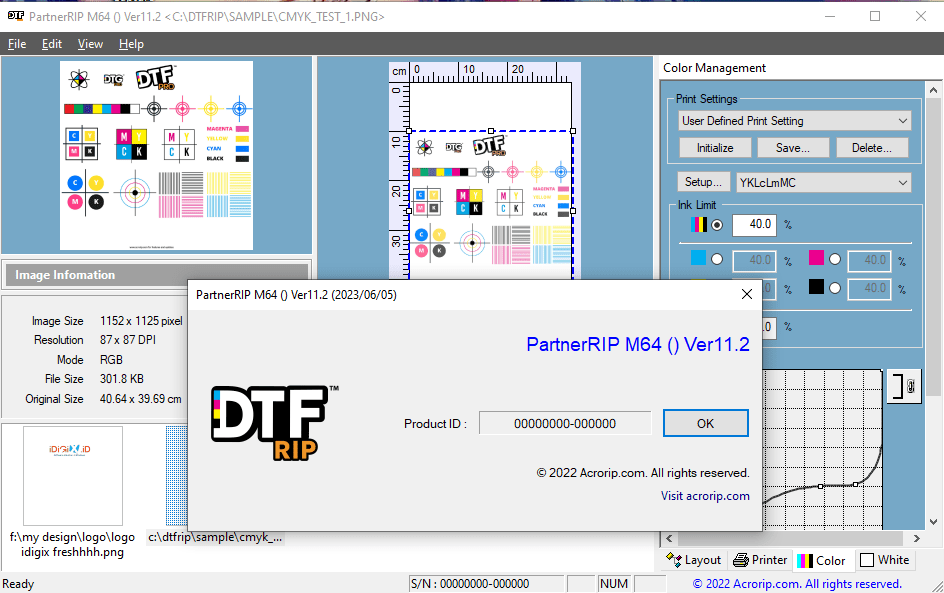
Task: Click the CMYK test image preview above Image Infomation
Action: pyautogui.click(x=157, y=155)
